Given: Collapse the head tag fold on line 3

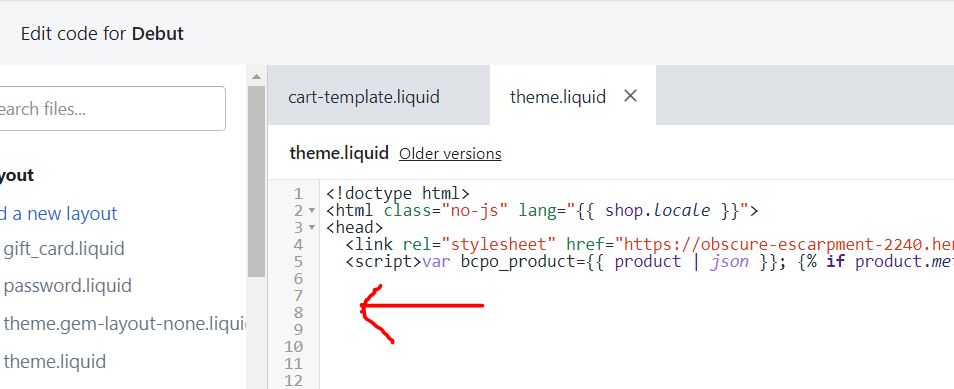Looking at the screenshot, I should point(312,228).
